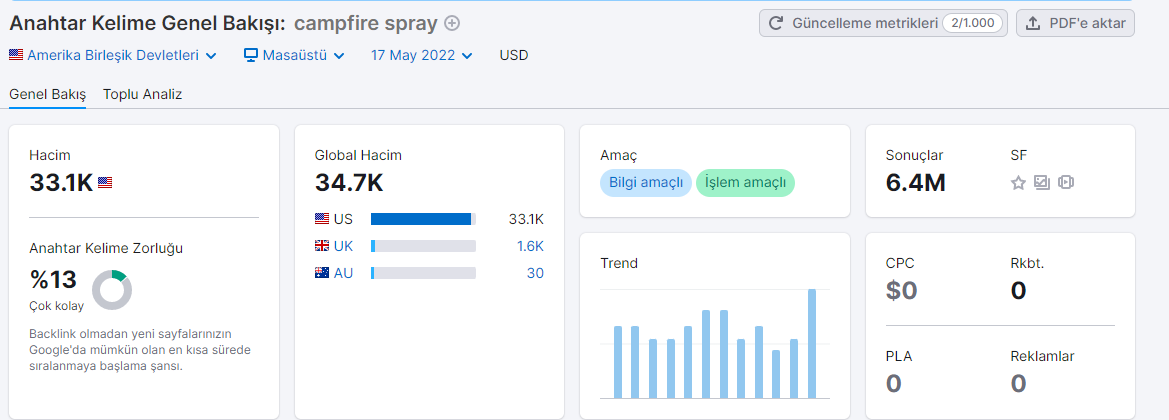Click the AU country link
The image size is (1169, 420).
(344, 273)
